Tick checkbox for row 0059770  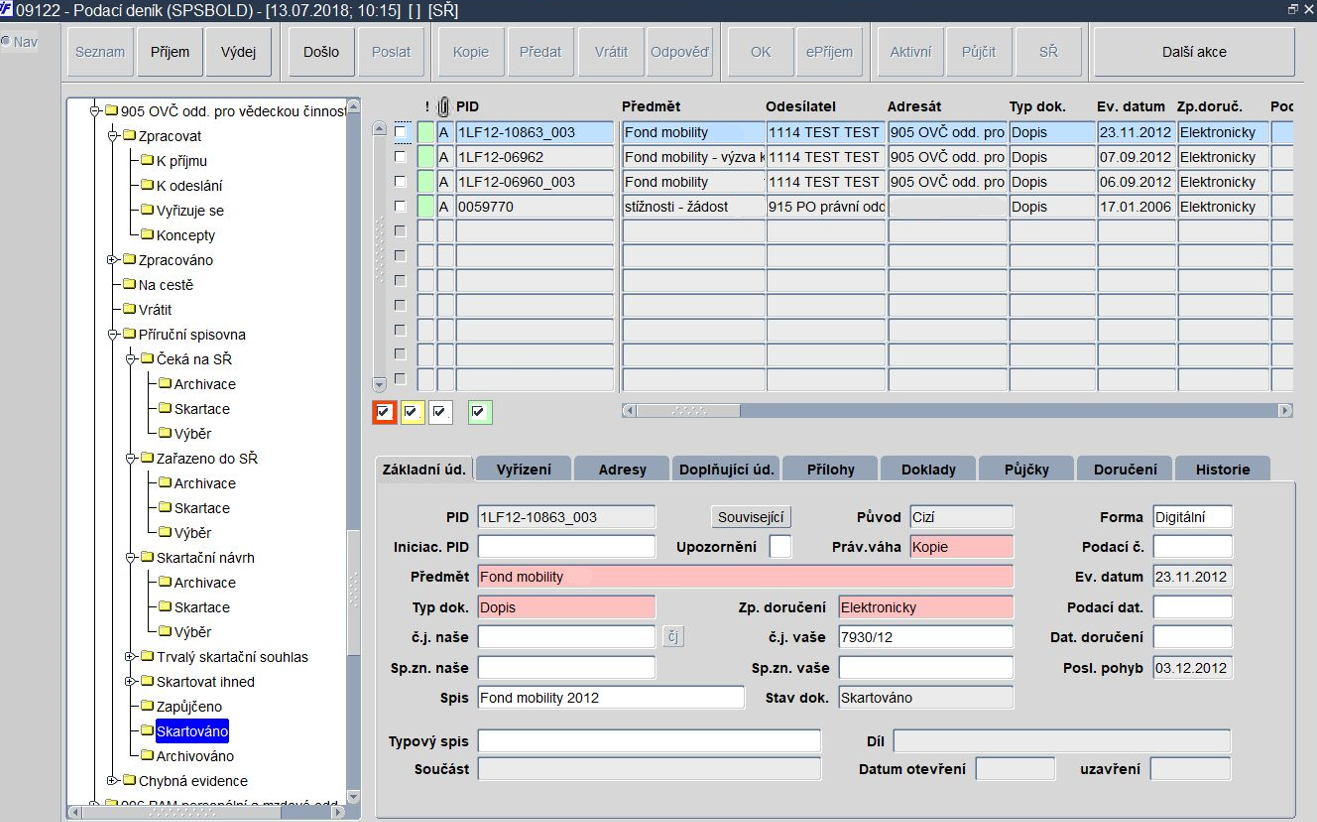tap(401, 207)
